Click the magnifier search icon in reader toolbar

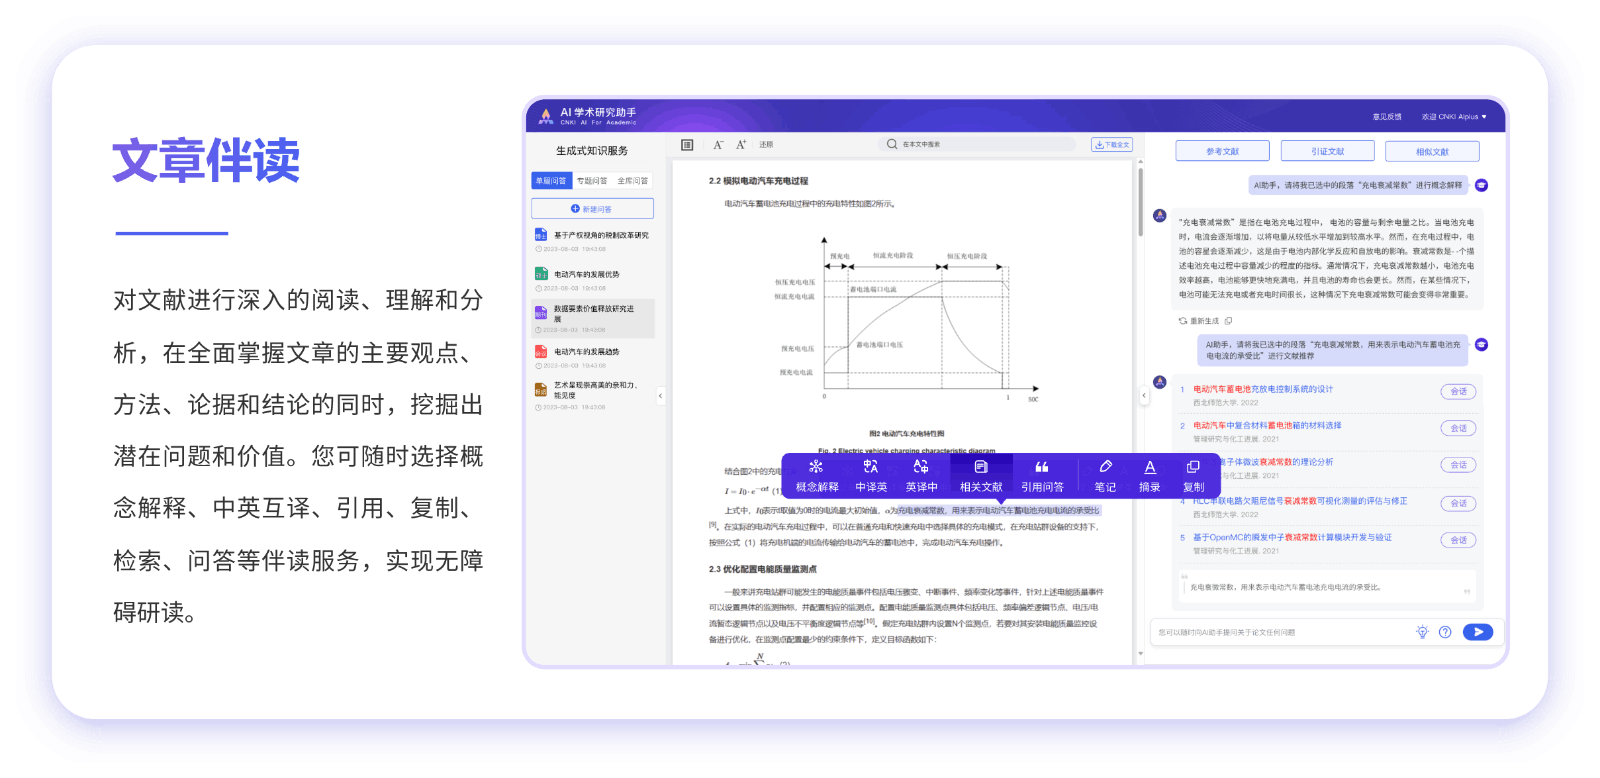[892, 144]
